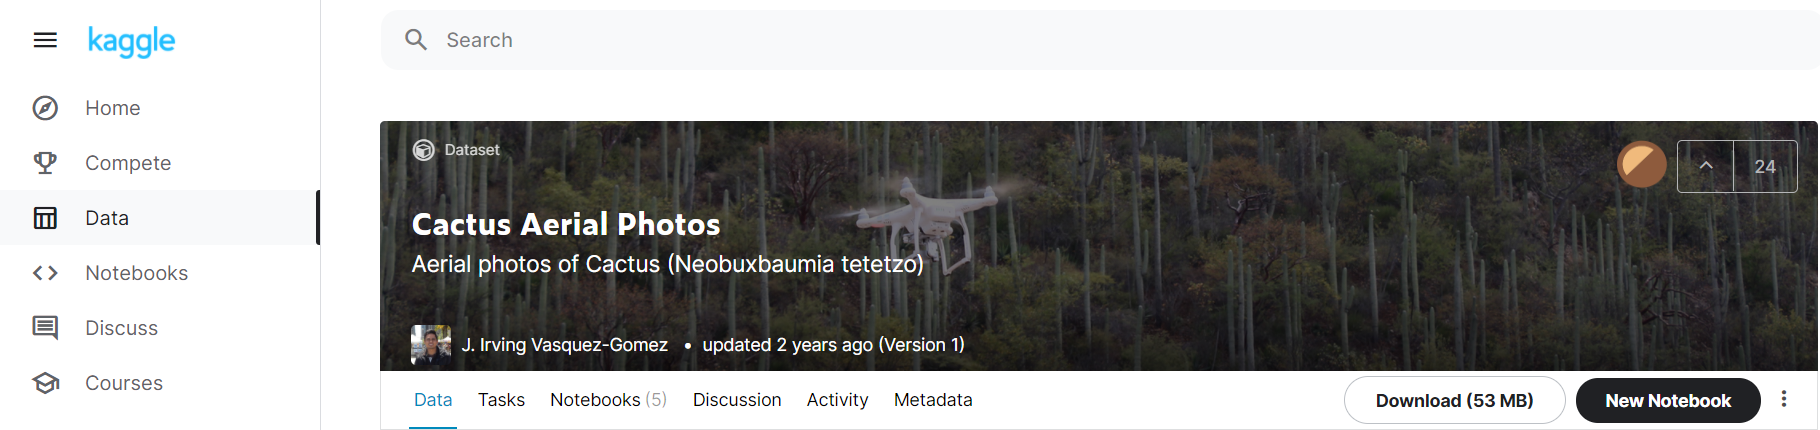This screenshot has width=1820, height=430.
Task: Click the Kaggle logo
Action: pos(131,41)
